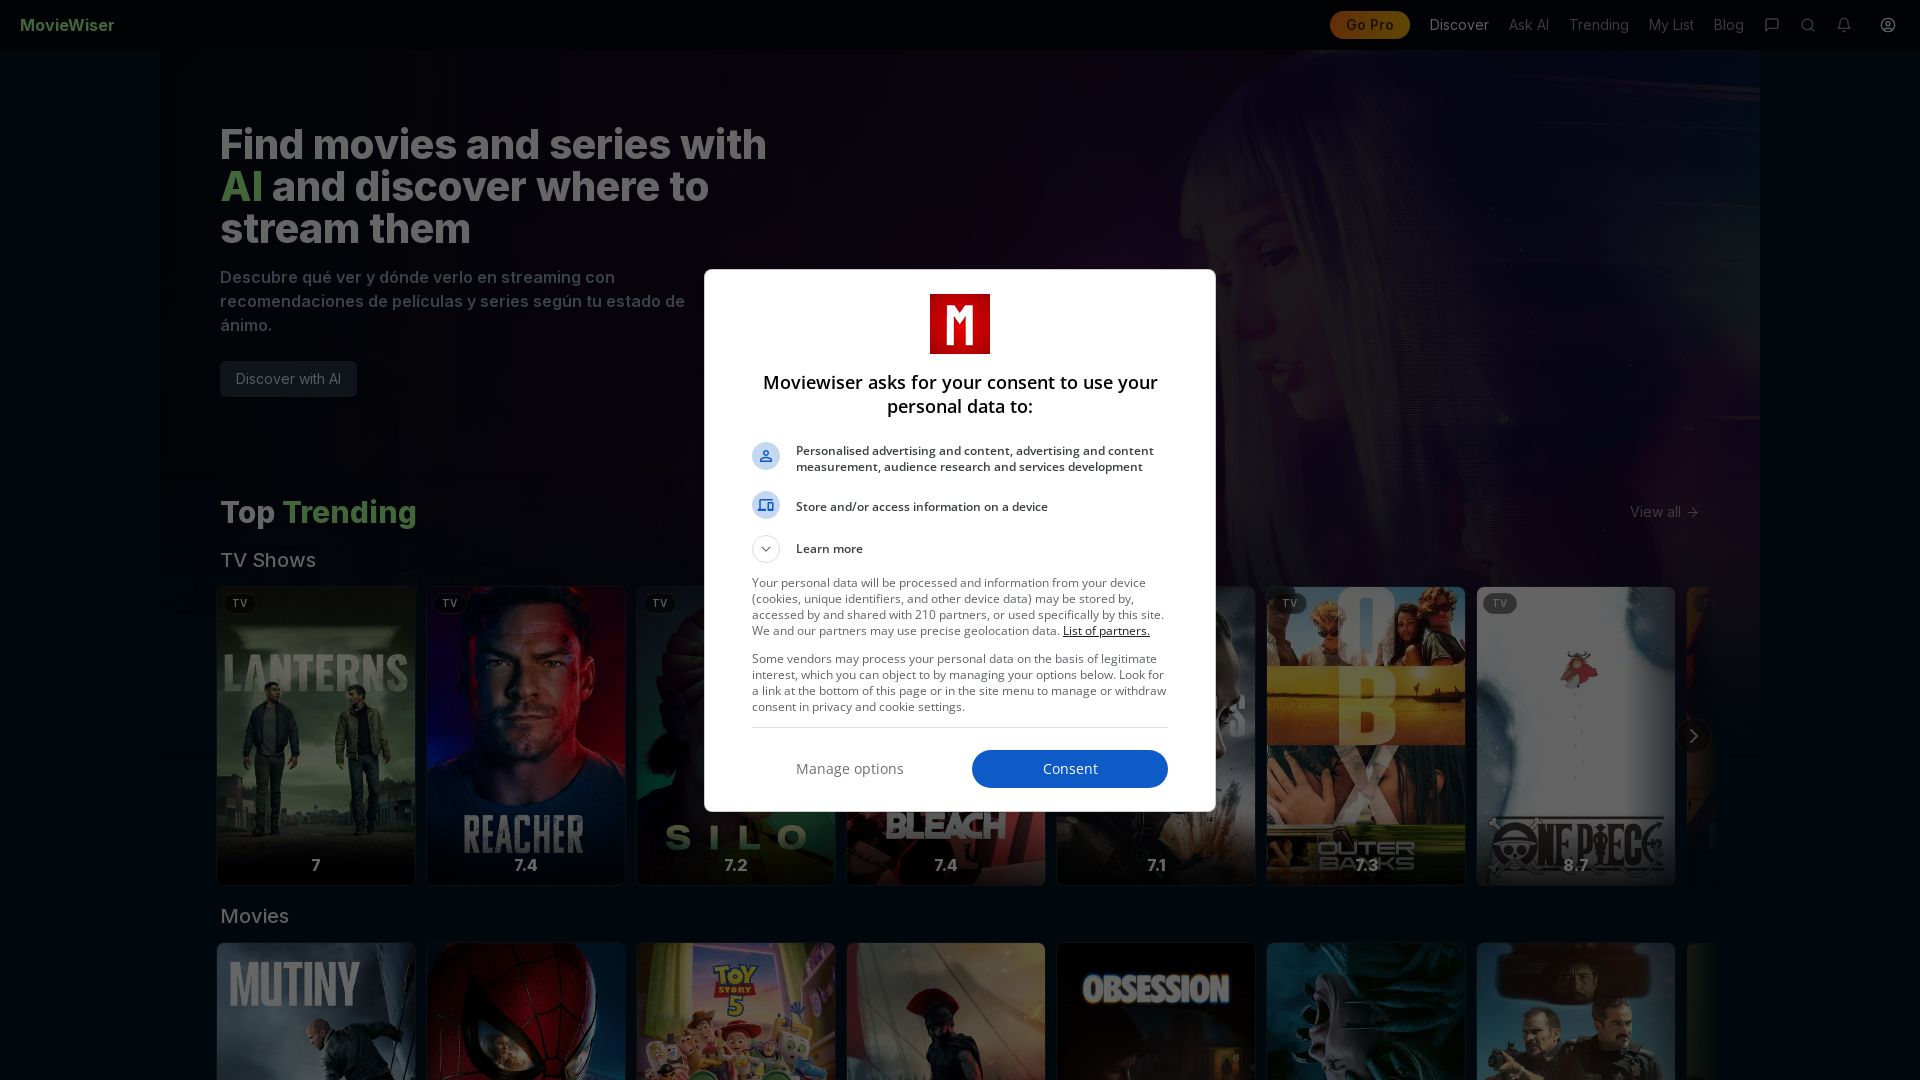This screenshot has width=1920, height=1080.
Task: Open the Reacher TV show poster
Action: [526, 736]
